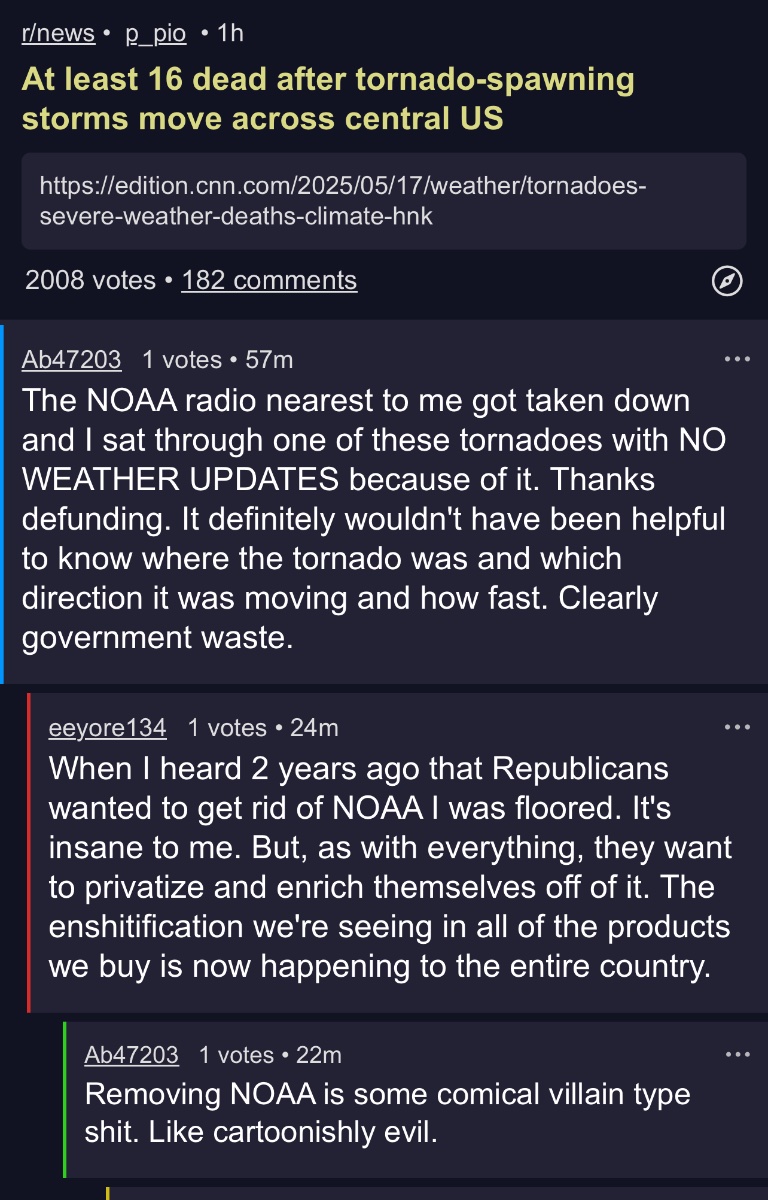Open the compass browser icon beside the comments count
Screen dimensions: 768x1200
click(727, 282)
